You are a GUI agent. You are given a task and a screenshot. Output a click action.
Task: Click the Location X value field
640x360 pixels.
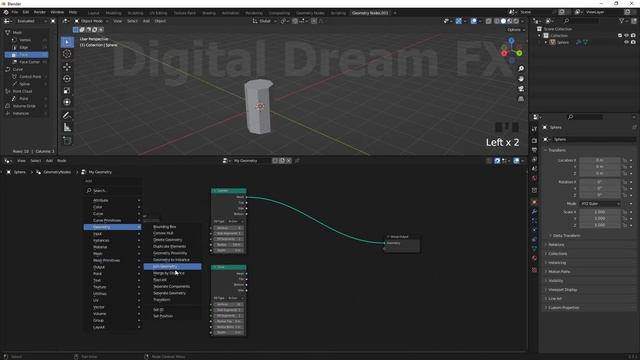[599, 160]
